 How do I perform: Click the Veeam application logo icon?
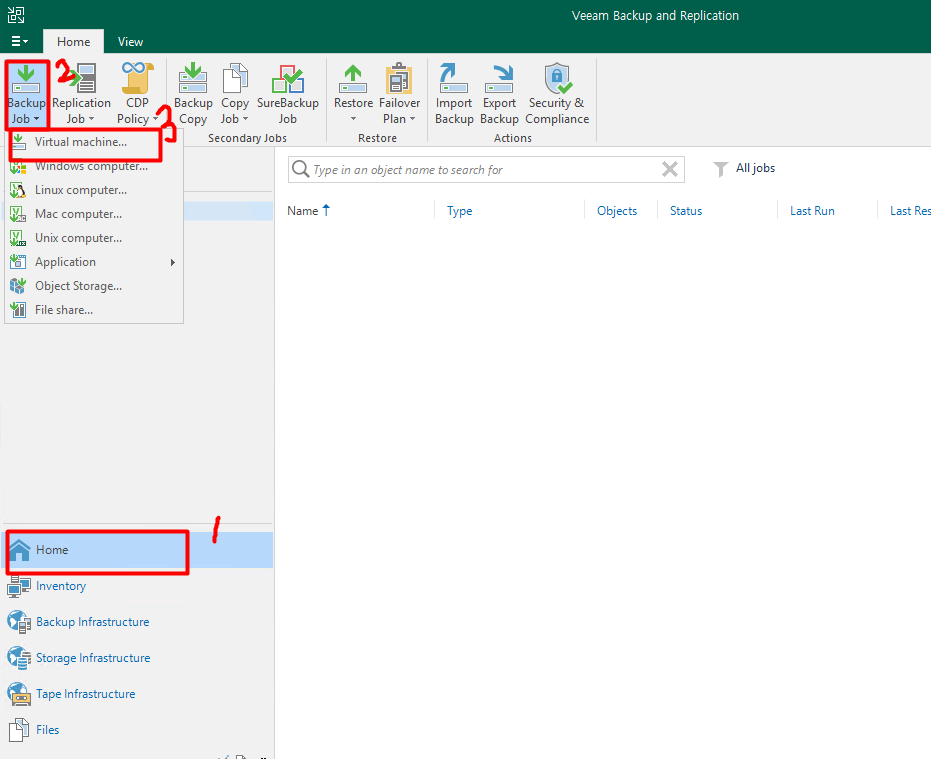(16, 15)
